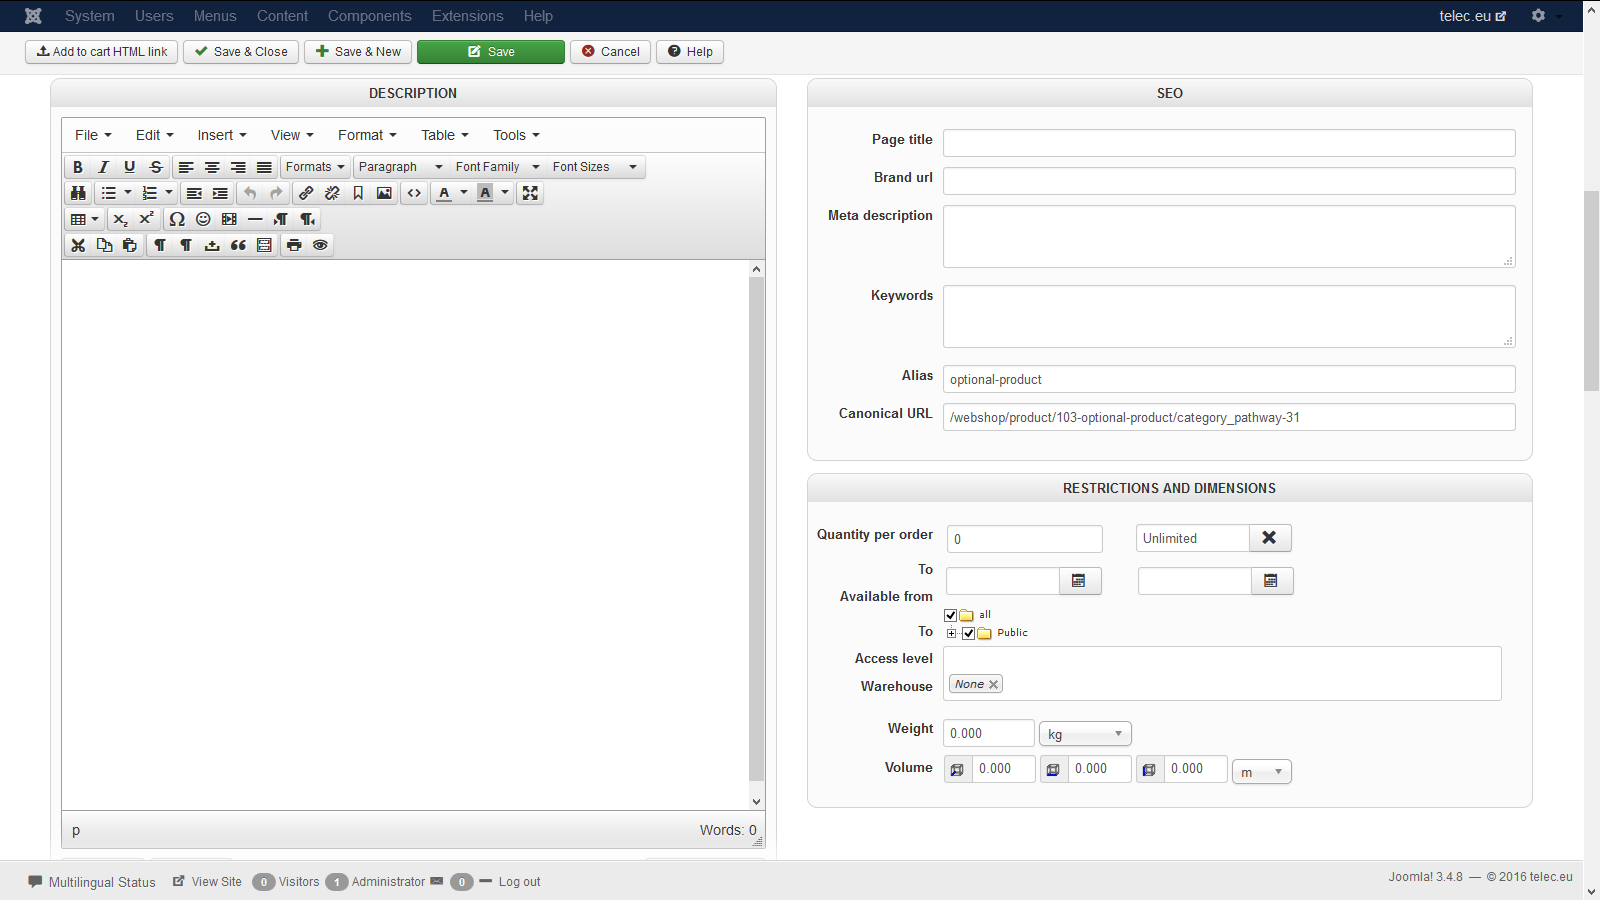Justify the text
This screenshot has height=900, width=1600.
tap(264, 167)
